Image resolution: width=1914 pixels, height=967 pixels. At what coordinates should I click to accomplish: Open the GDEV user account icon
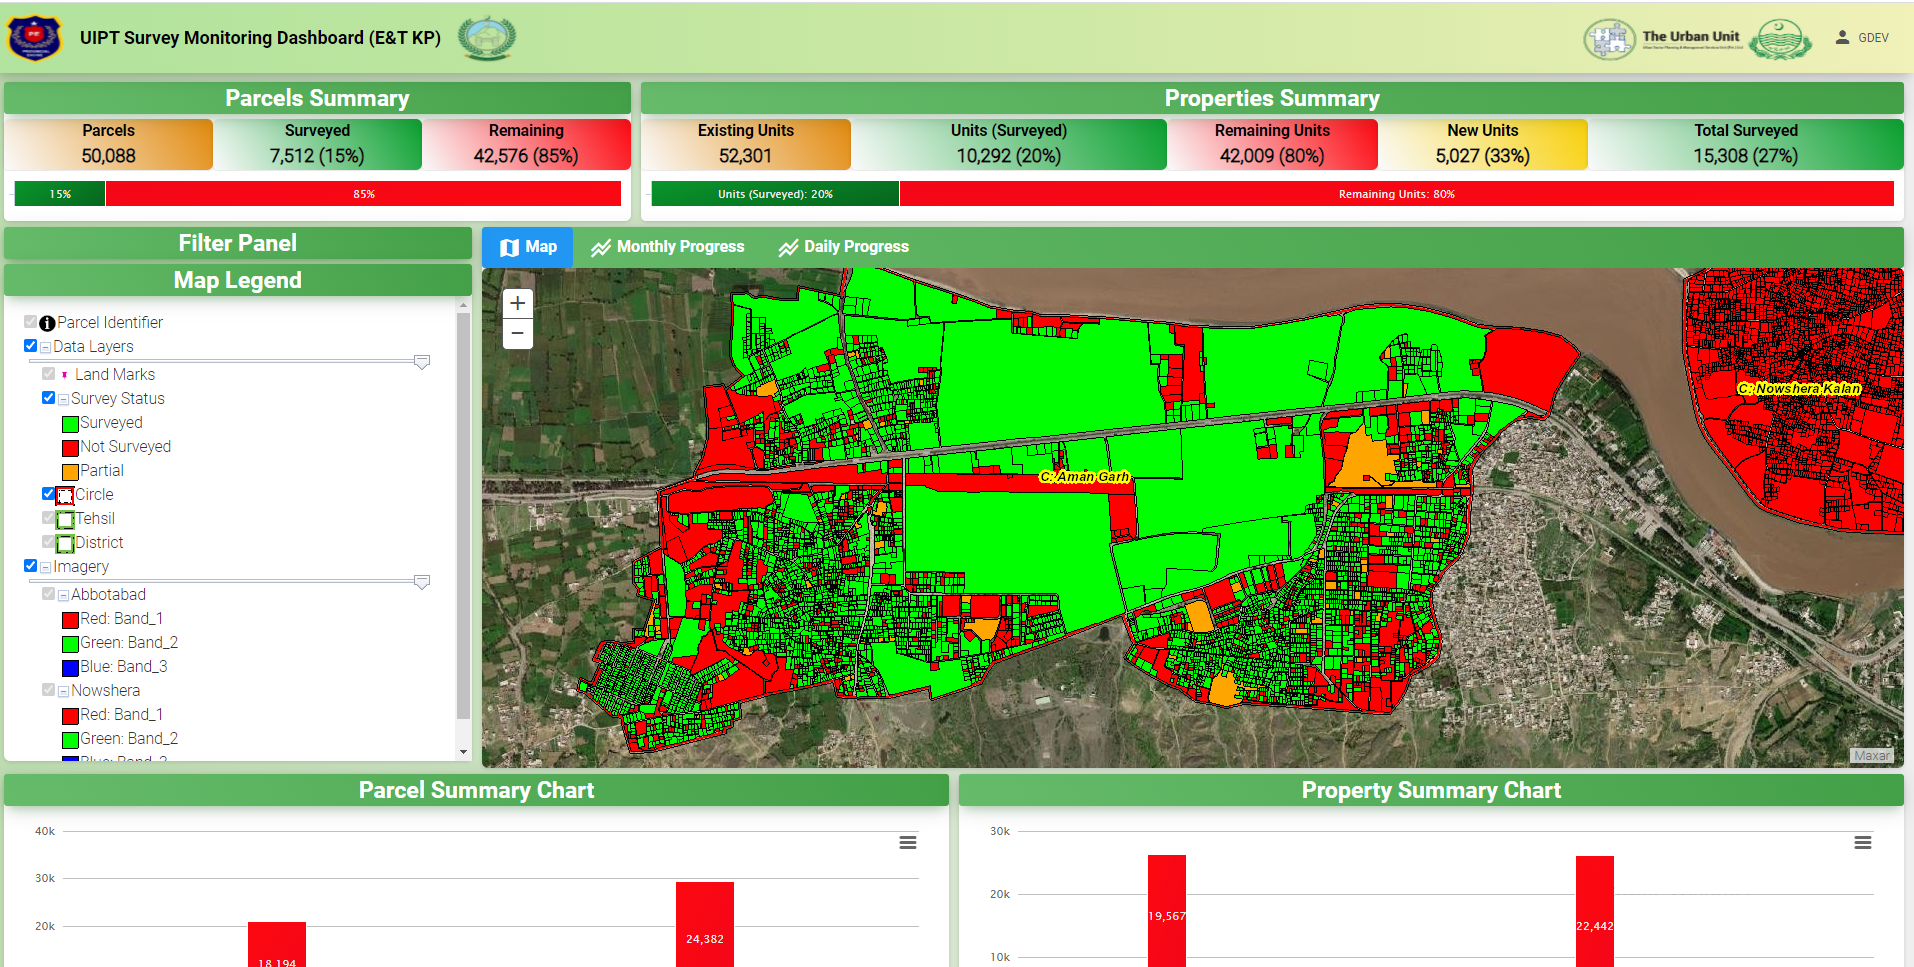click(x=1842, y=37)
